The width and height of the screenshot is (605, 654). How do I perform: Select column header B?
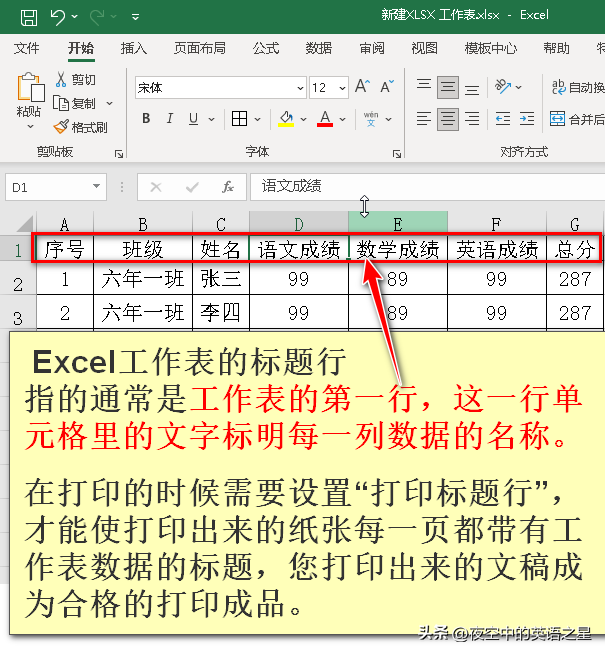coord(143,224)
